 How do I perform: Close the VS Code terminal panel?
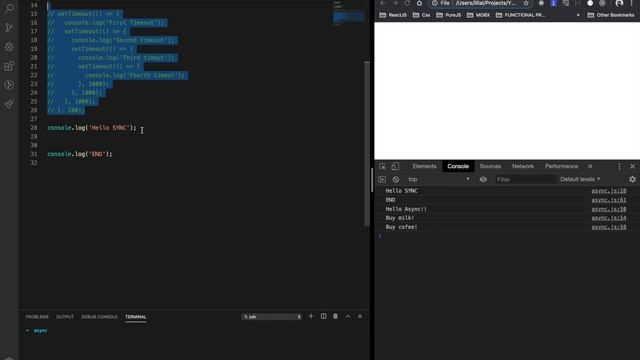[360, 316]
